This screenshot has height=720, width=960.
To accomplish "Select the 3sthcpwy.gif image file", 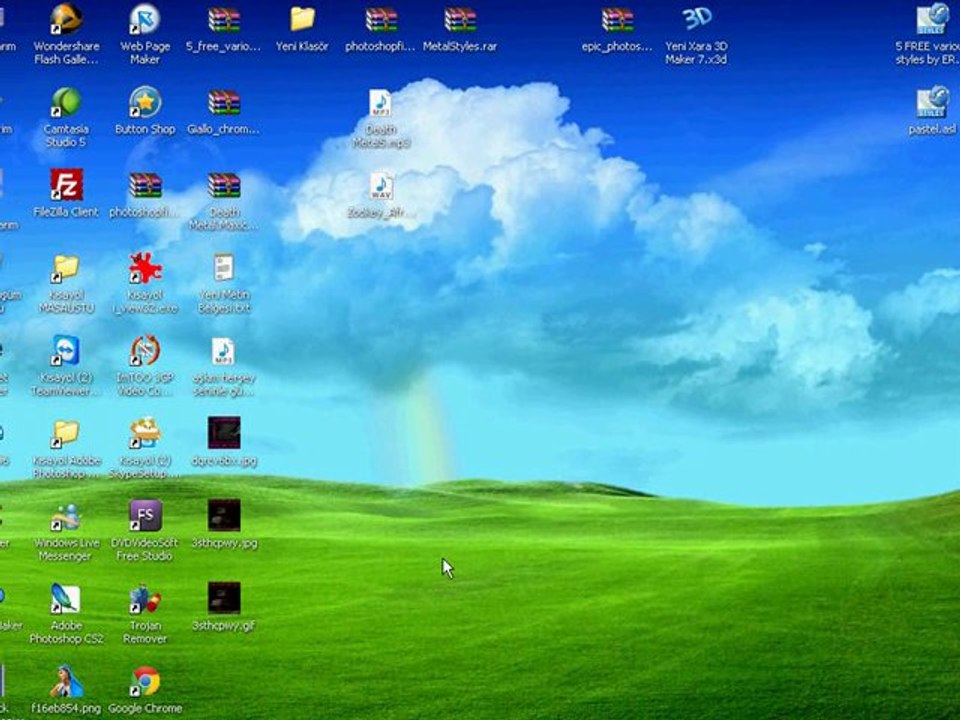I will [x=224, y=598].
